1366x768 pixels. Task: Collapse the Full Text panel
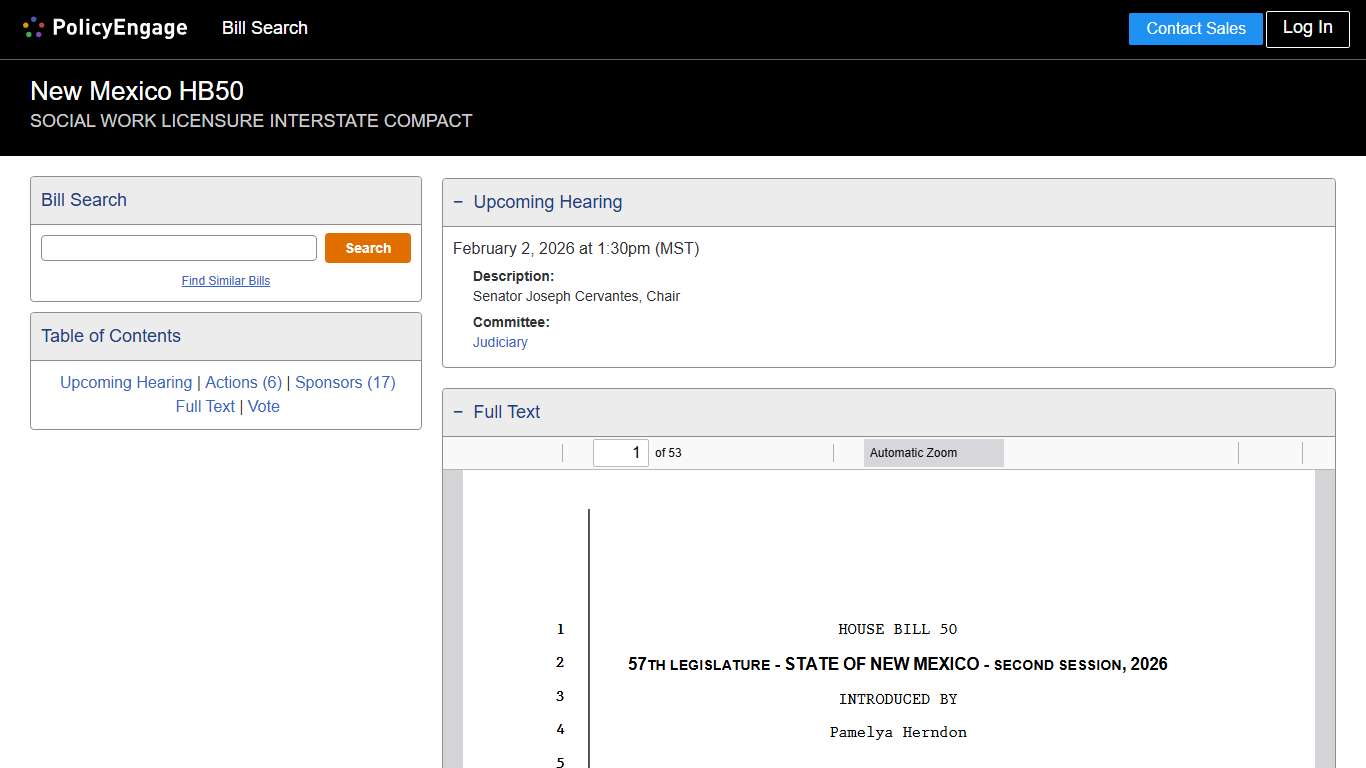[x=459, y=412]
